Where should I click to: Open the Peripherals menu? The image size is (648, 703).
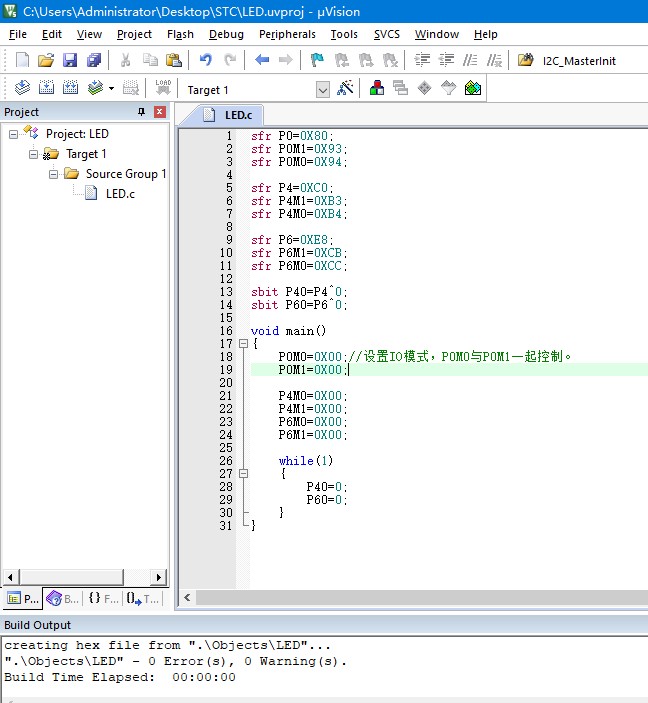pyautogui.click(x=287, y=35)
